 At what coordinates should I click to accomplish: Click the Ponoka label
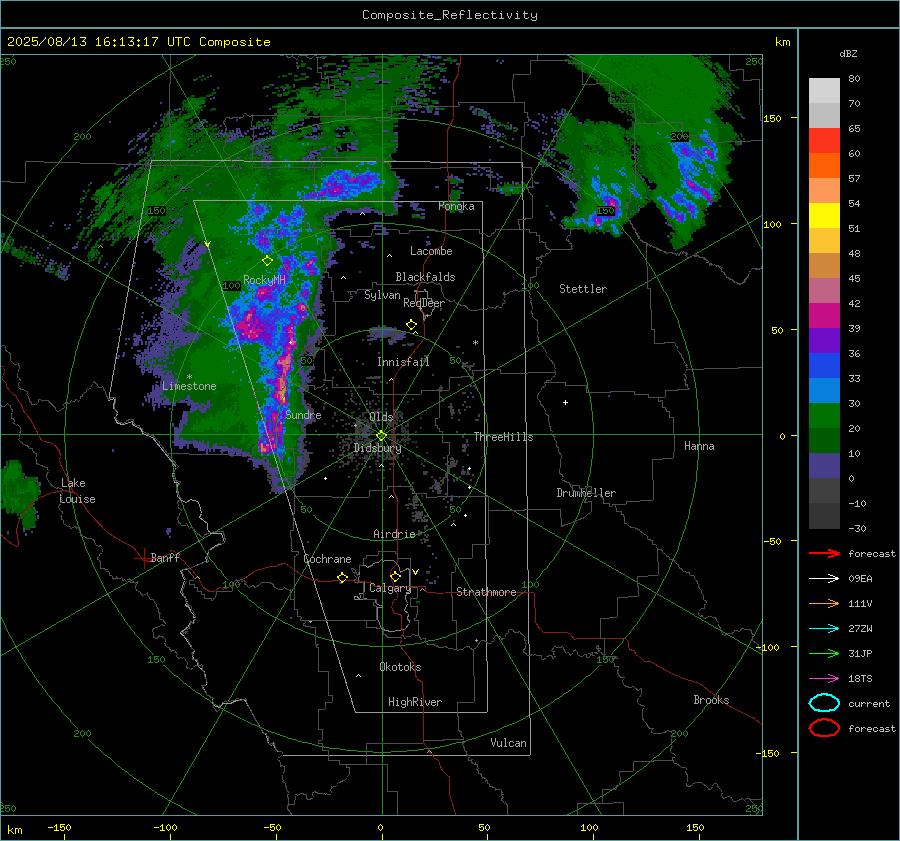pos(456,206)
